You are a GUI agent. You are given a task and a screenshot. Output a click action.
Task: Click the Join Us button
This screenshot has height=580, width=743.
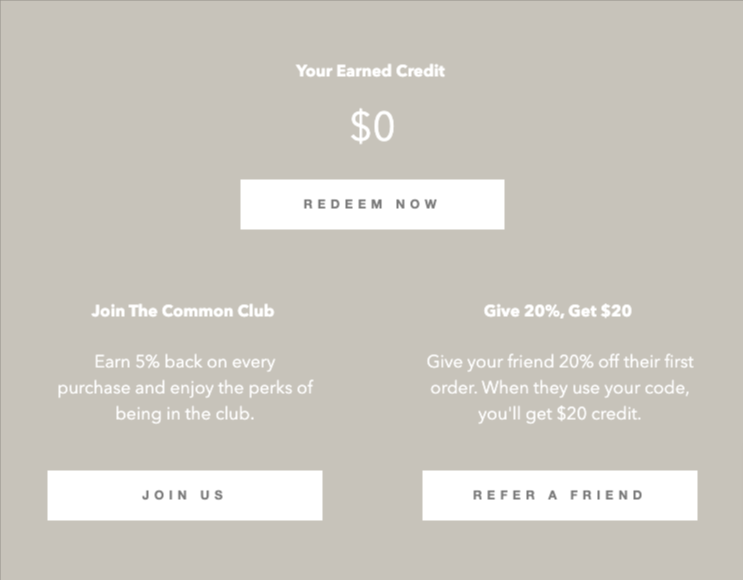point(184,495)
